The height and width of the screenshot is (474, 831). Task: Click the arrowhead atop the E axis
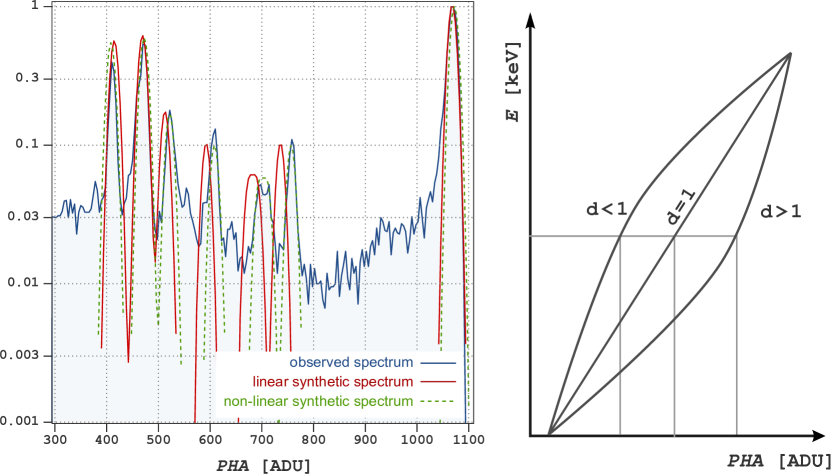click(x=531, y=21)
